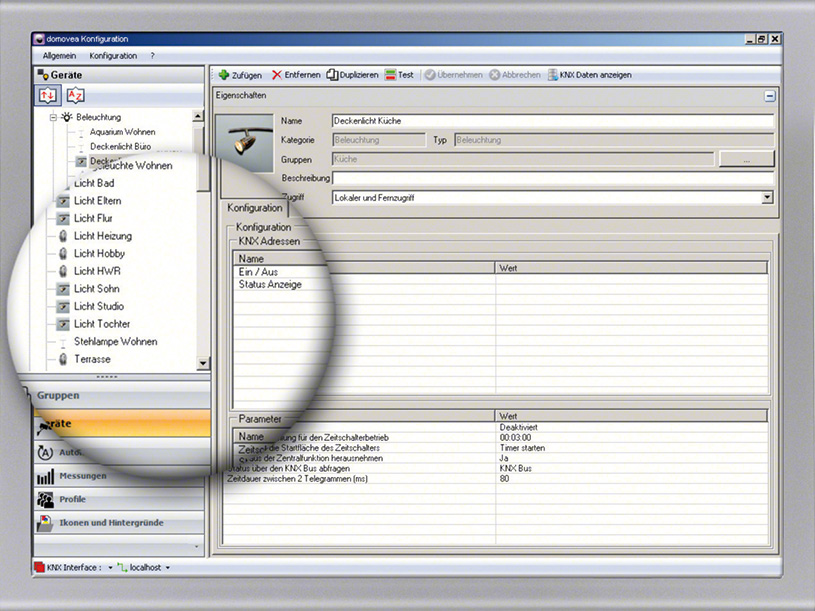Toggle the Licht Heizung checkbox

point(65,236)
